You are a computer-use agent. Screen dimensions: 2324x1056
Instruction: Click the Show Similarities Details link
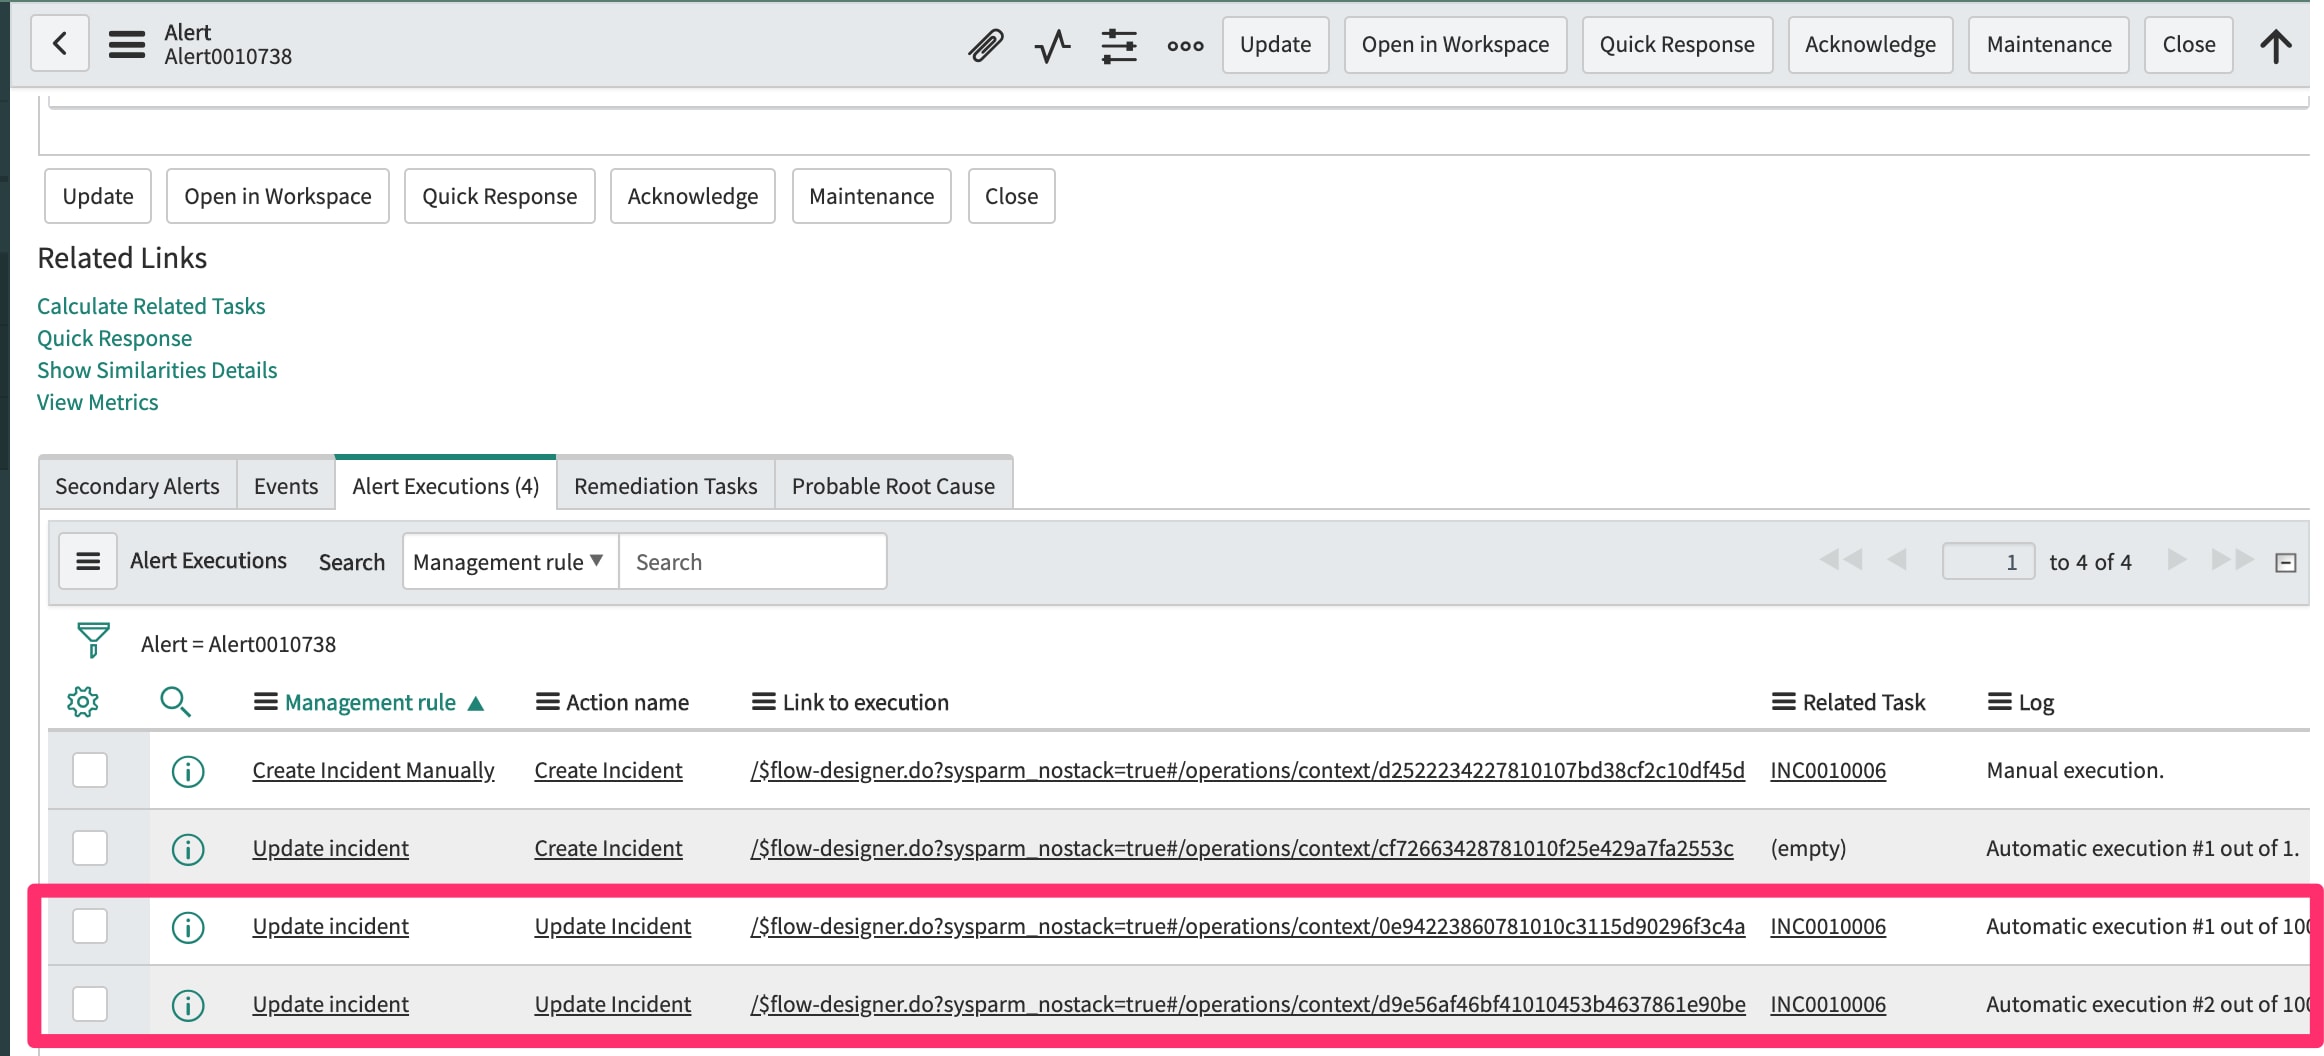(157, 370)
